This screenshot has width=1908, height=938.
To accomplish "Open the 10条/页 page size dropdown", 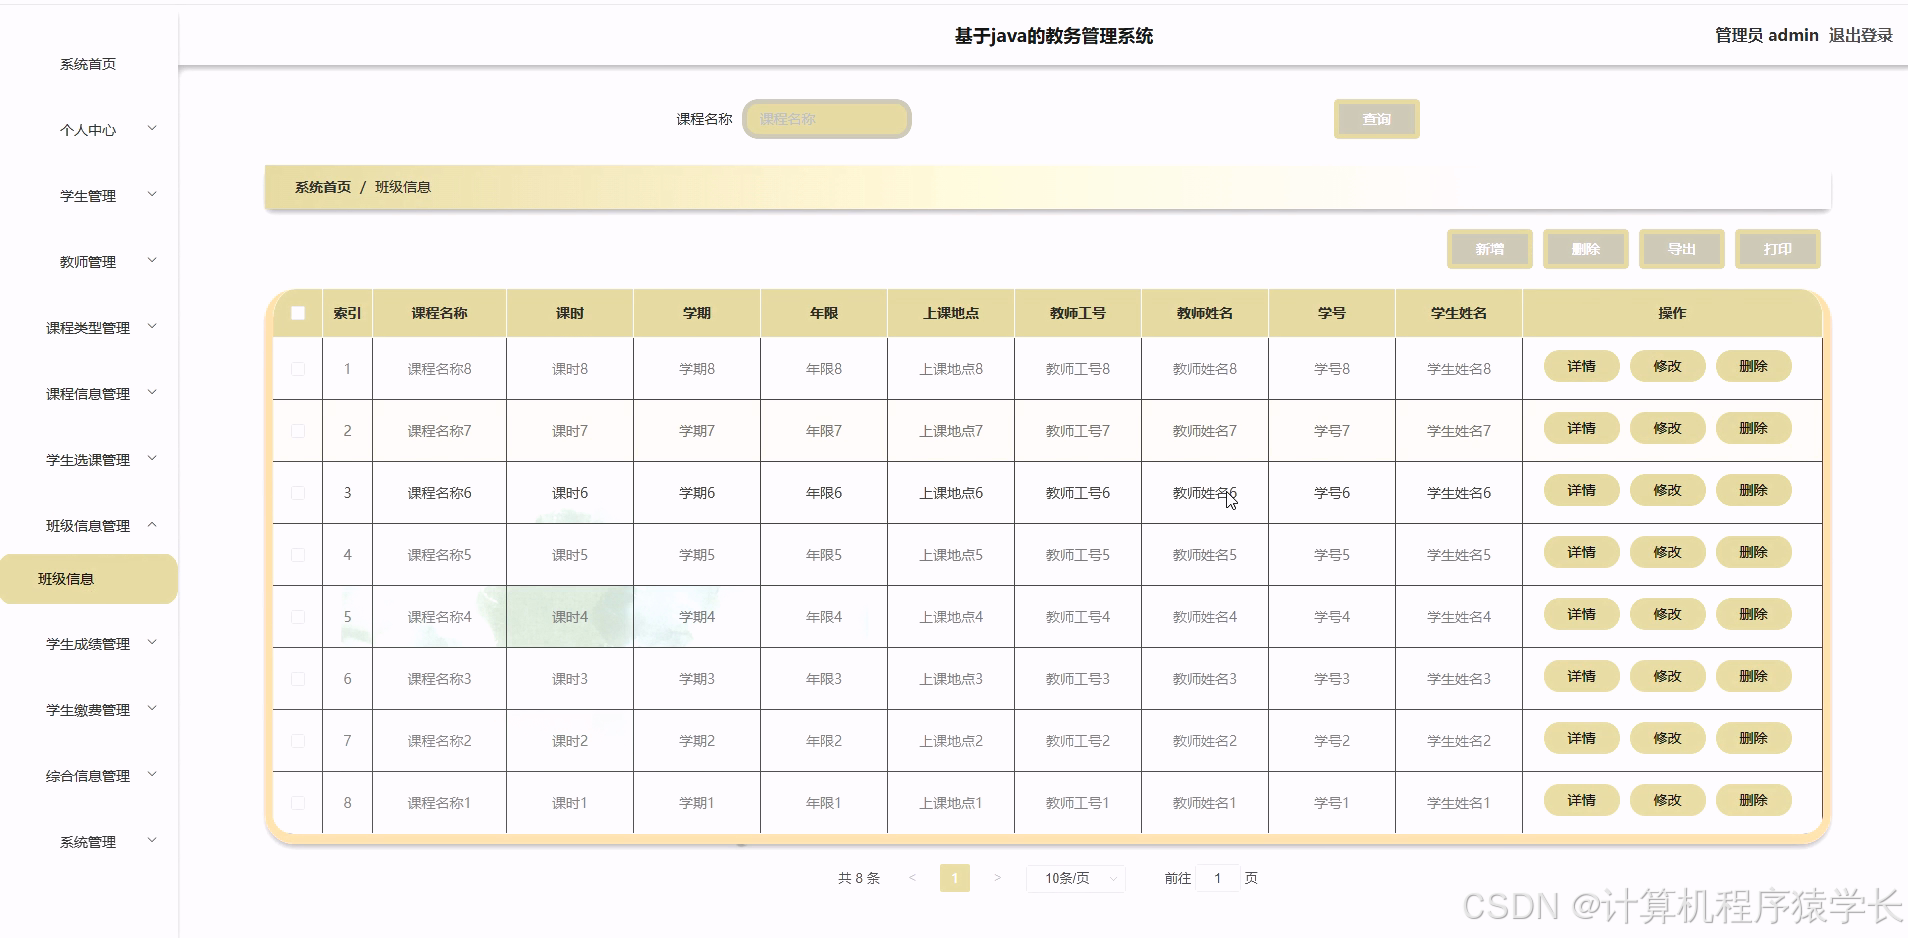I will click(1075, 877).
